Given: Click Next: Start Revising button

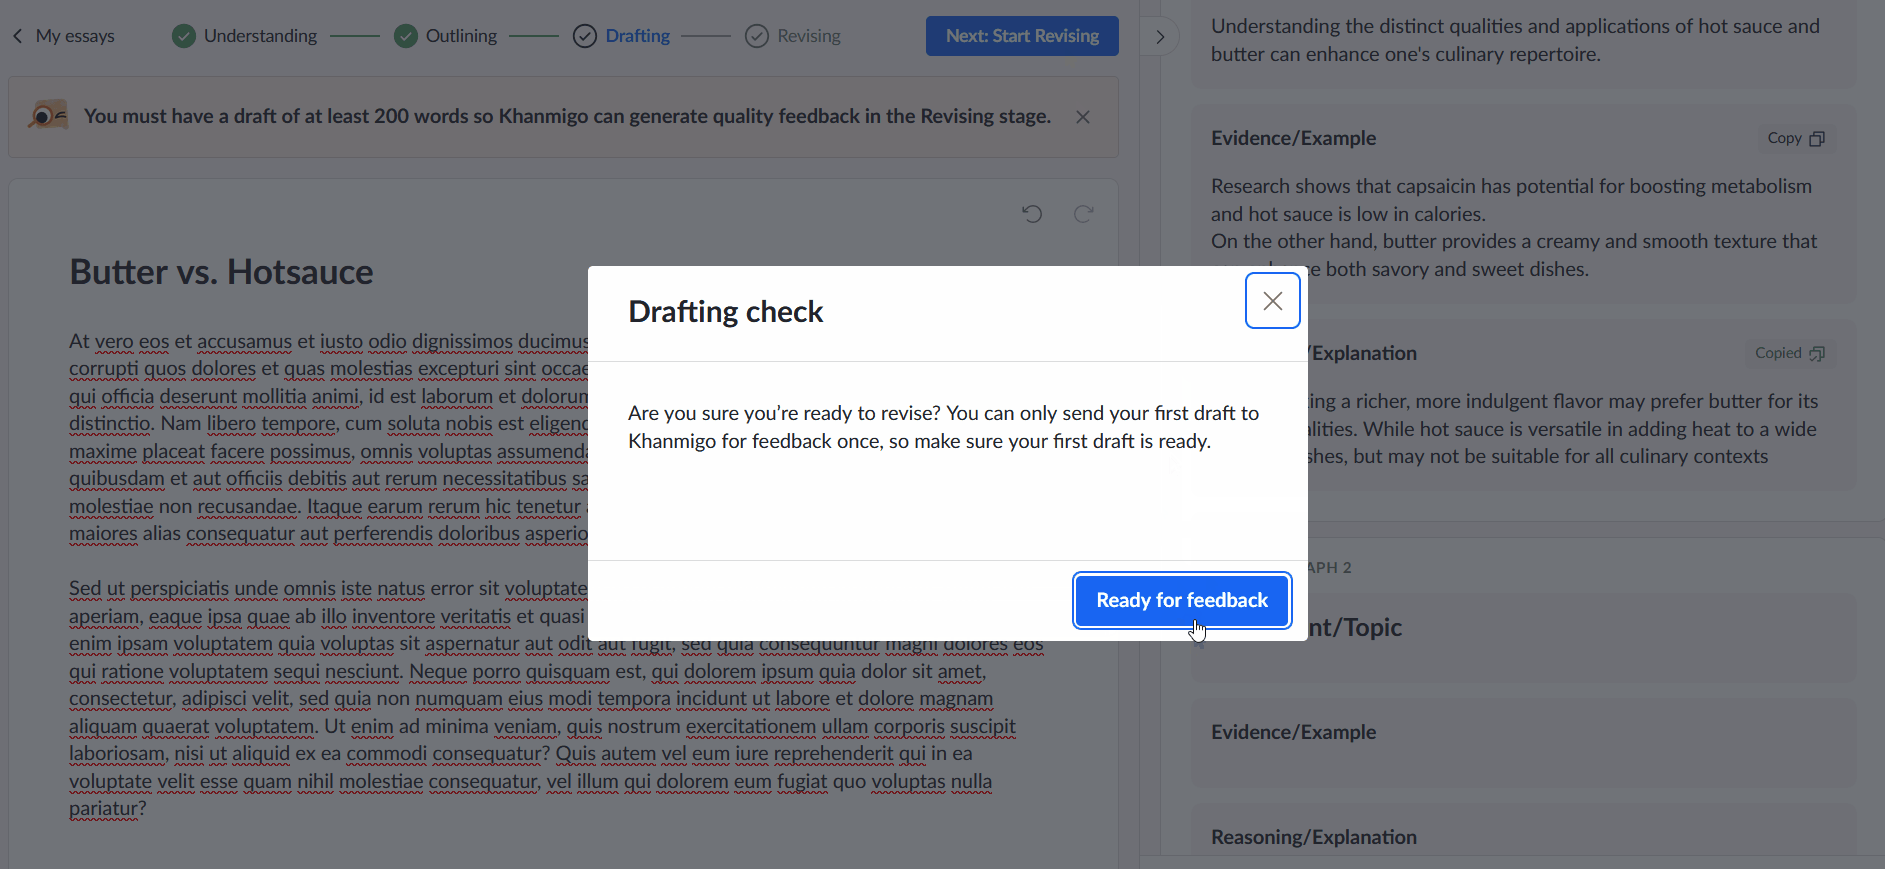Looking at the screenshot, I should (x=1022, y=36).
